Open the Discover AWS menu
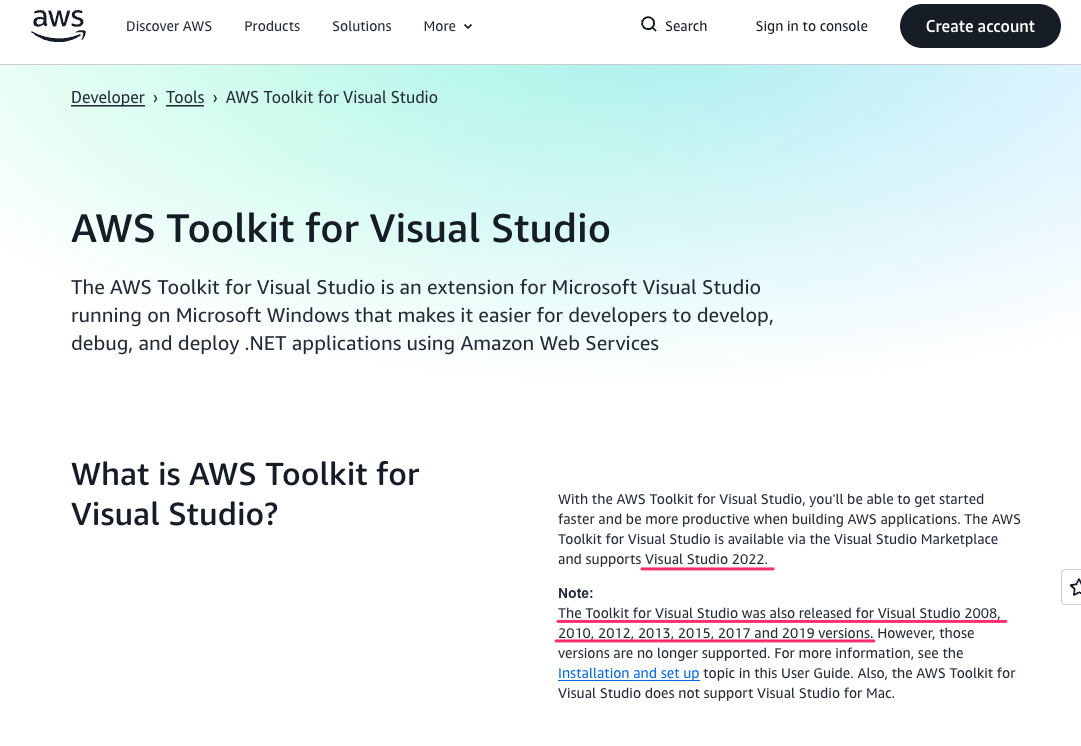This screenshot has width=1081, height=746. [169, 26]
